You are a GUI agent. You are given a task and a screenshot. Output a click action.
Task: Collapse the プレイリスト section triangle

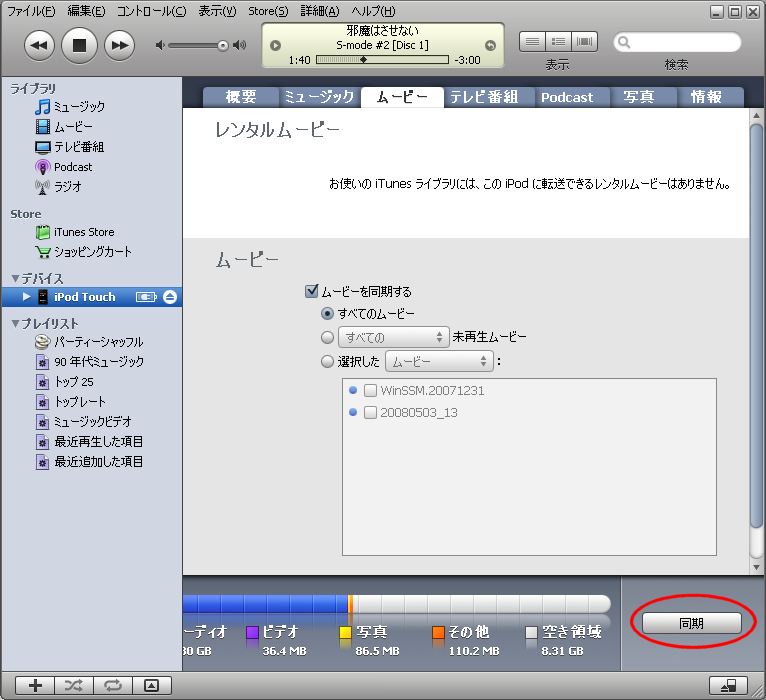pyautogui.click(x=15, y=324)
